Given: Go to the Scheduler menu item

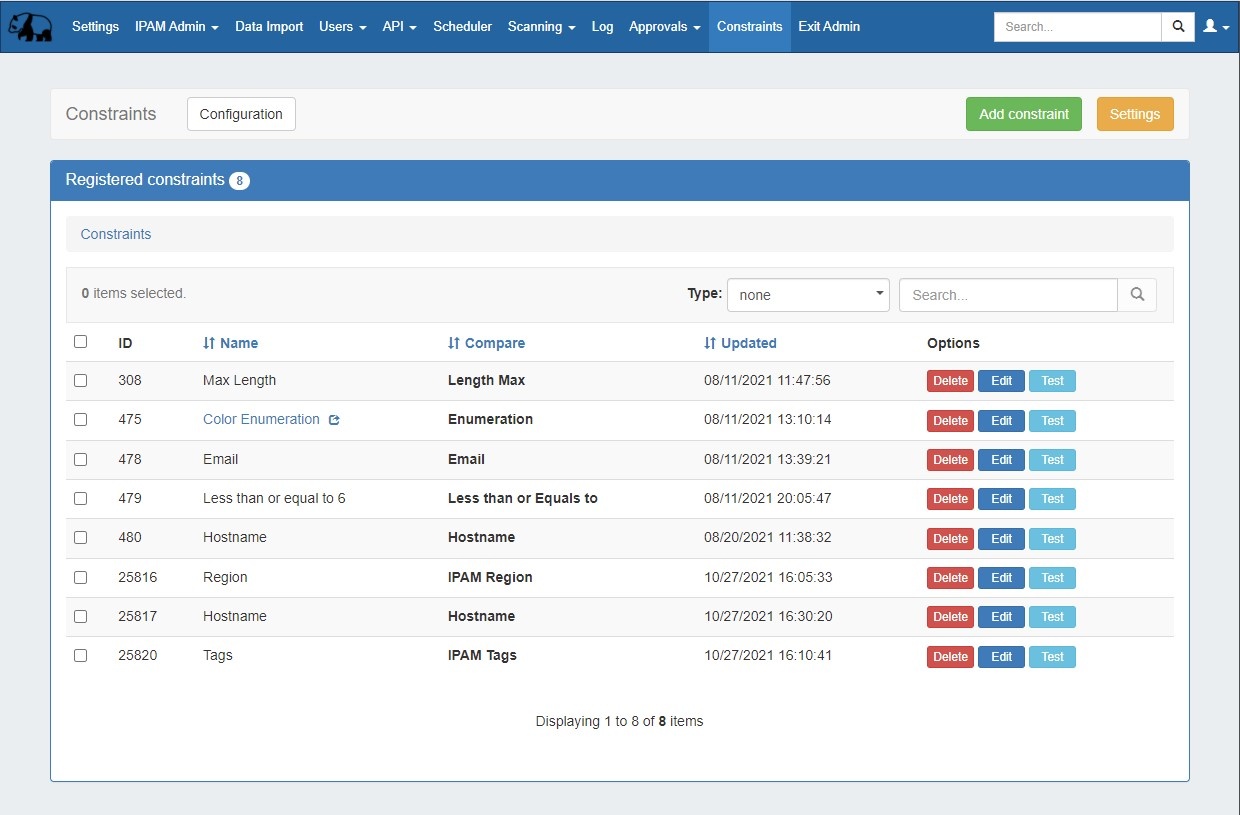Looking at the screenshot, I should (462, 27).
